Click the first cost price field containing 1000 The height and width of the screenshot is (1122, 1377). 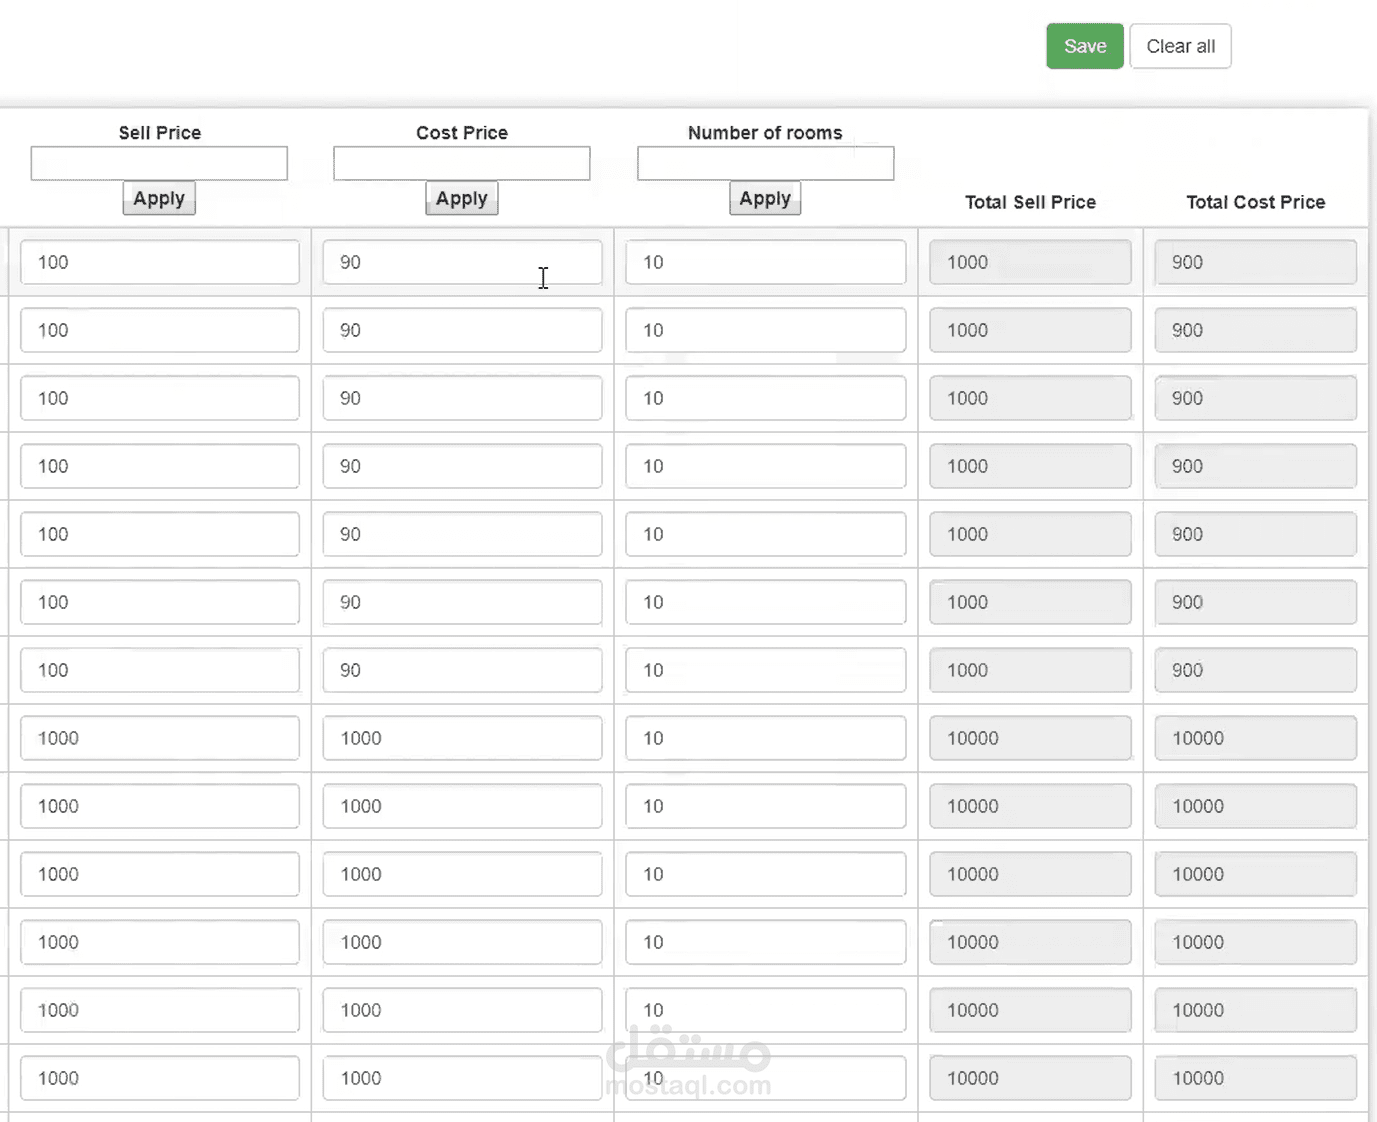pyautogui.click(x=462, y=738)
